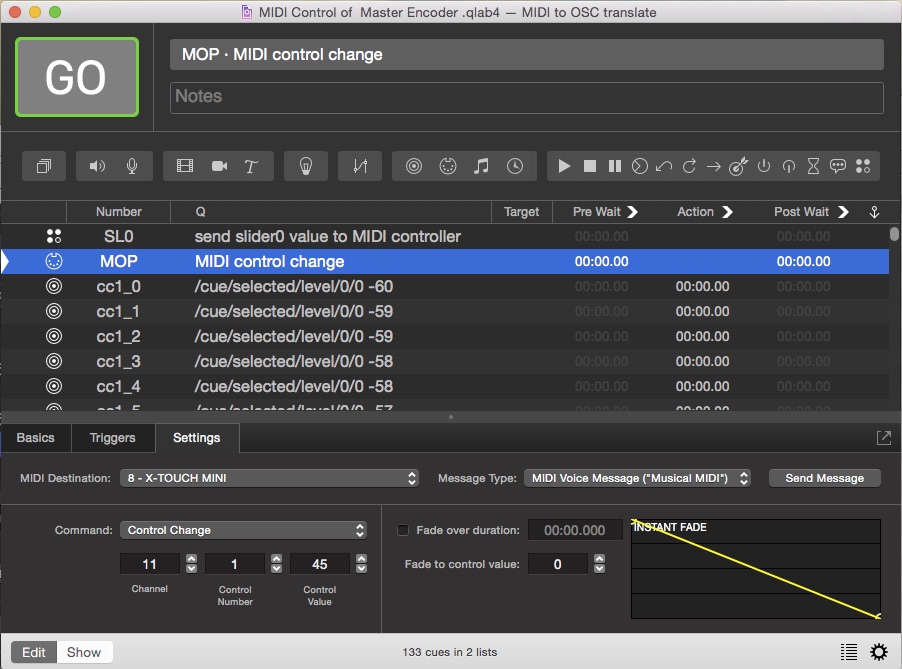902x669 pixels.
Task: Open the Message Type dropdown
Action: point(637,478)
